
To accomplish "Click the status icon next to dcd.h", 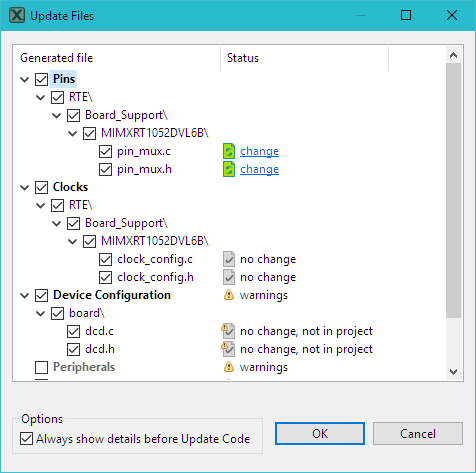I will [x=228, y=349].
